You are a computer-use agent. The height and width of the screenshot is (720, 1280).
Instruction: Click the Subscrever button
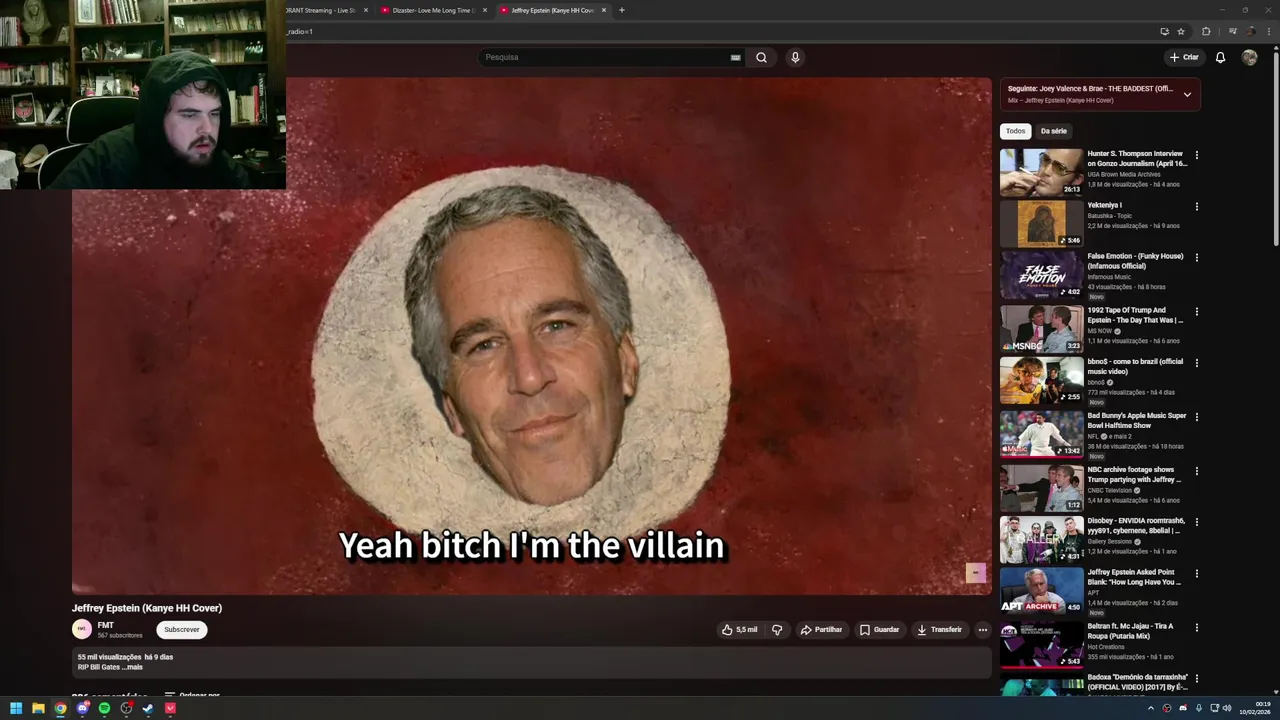[182, 630]
